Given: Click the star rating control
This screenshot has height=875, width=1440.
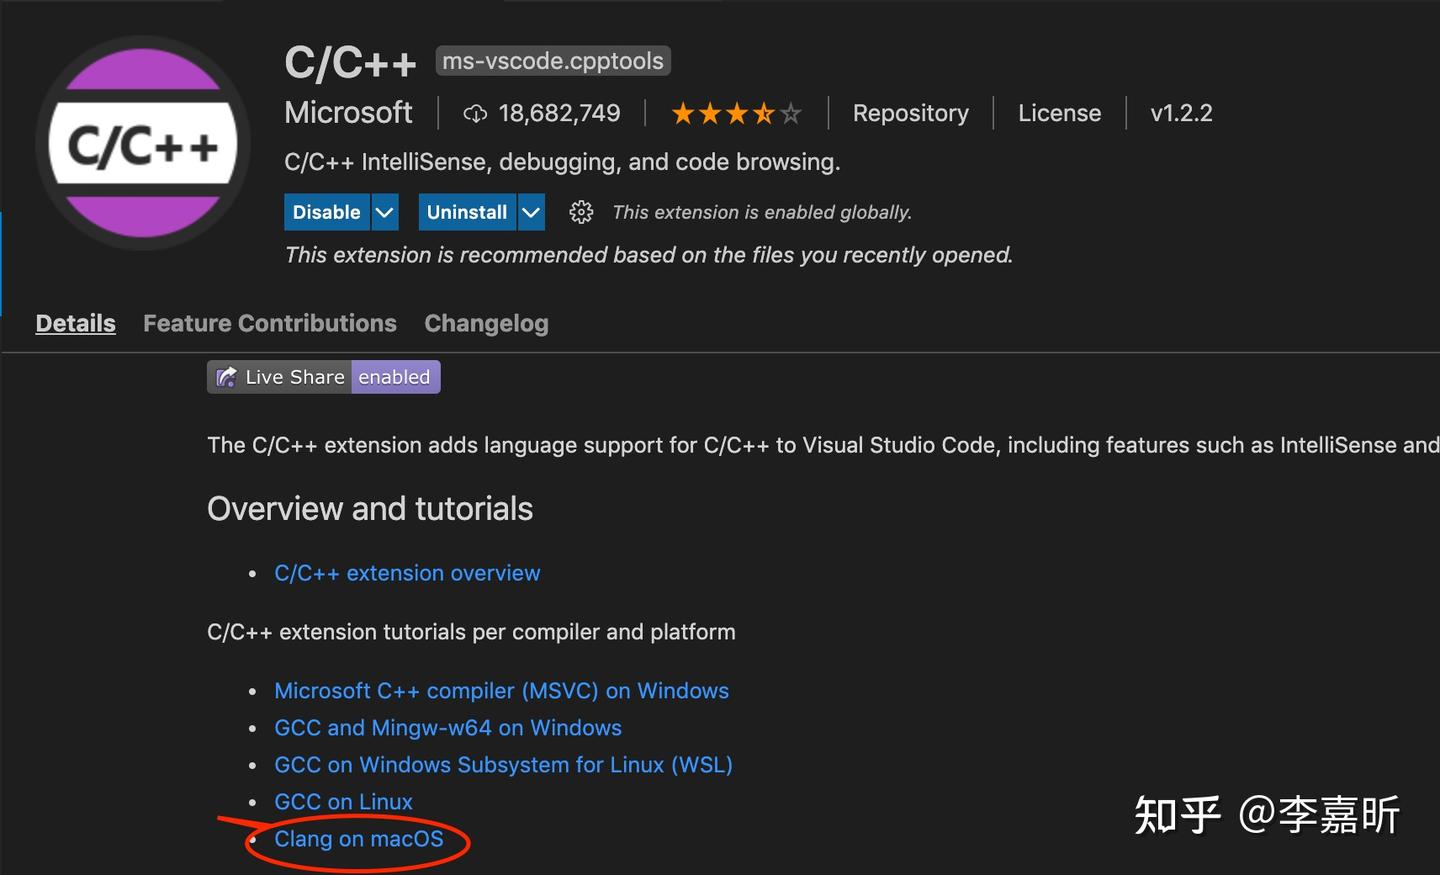Looking at the screenshot, I should click(x=735, y=113).
